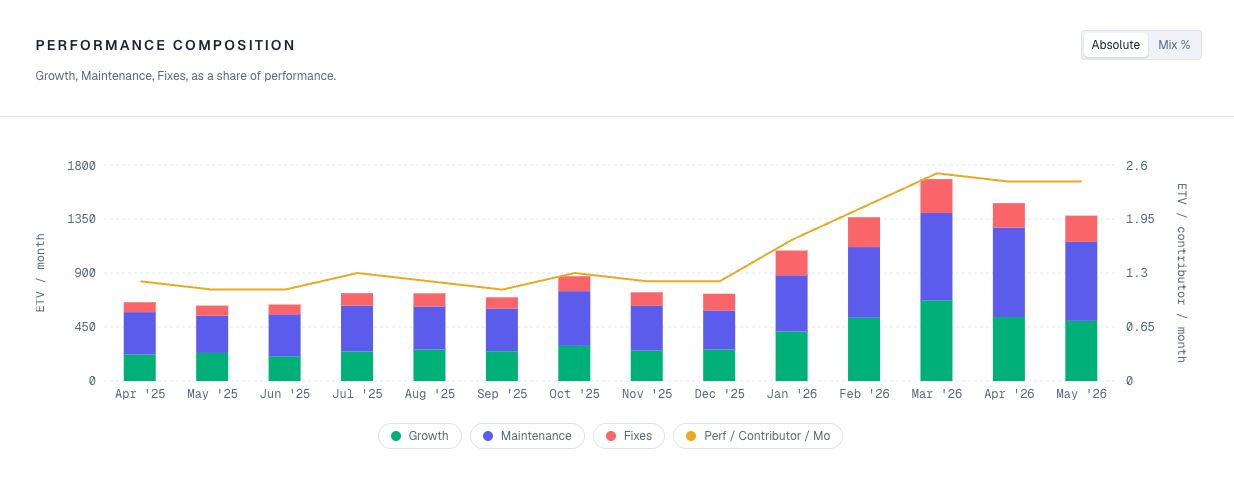The width and height of the screenshot is (1234, 478).
Task: Click the Mar '26 Maintenance bar segment
Action: (936, 257)
